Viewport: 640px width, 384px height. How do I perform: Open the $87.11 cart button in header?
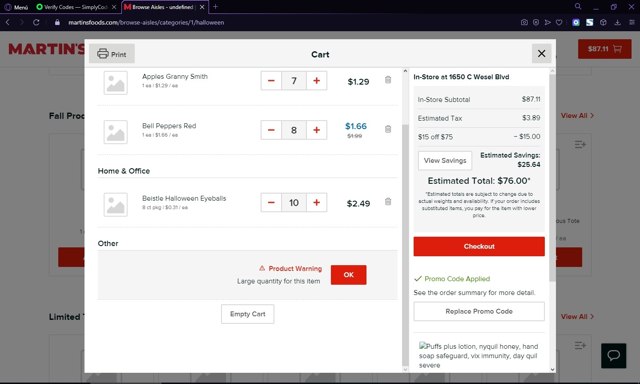(x=604, y=49)
